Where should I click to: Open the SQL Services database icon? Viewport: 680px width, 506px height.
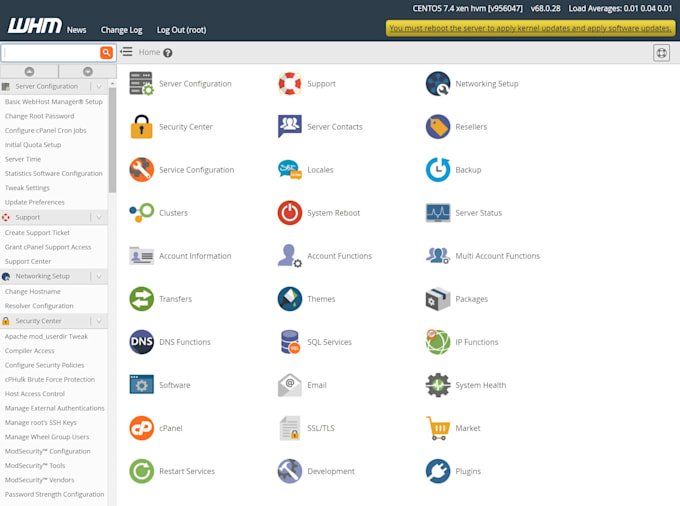[290, 342]
